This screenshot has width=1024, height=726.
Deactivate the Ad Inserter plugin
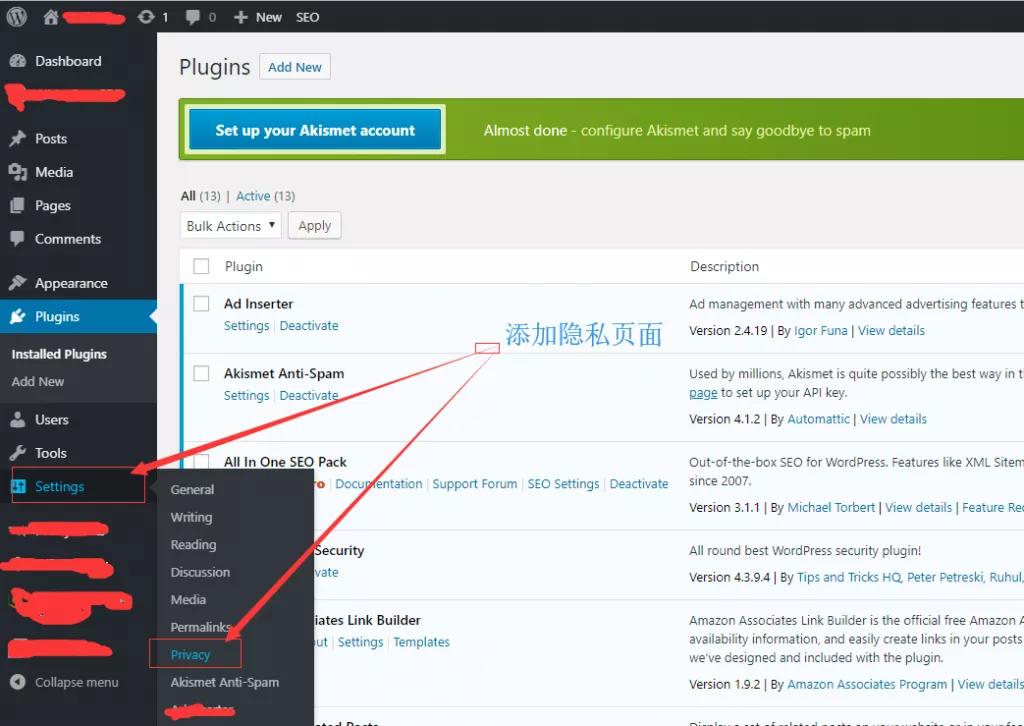coord(309,325)
